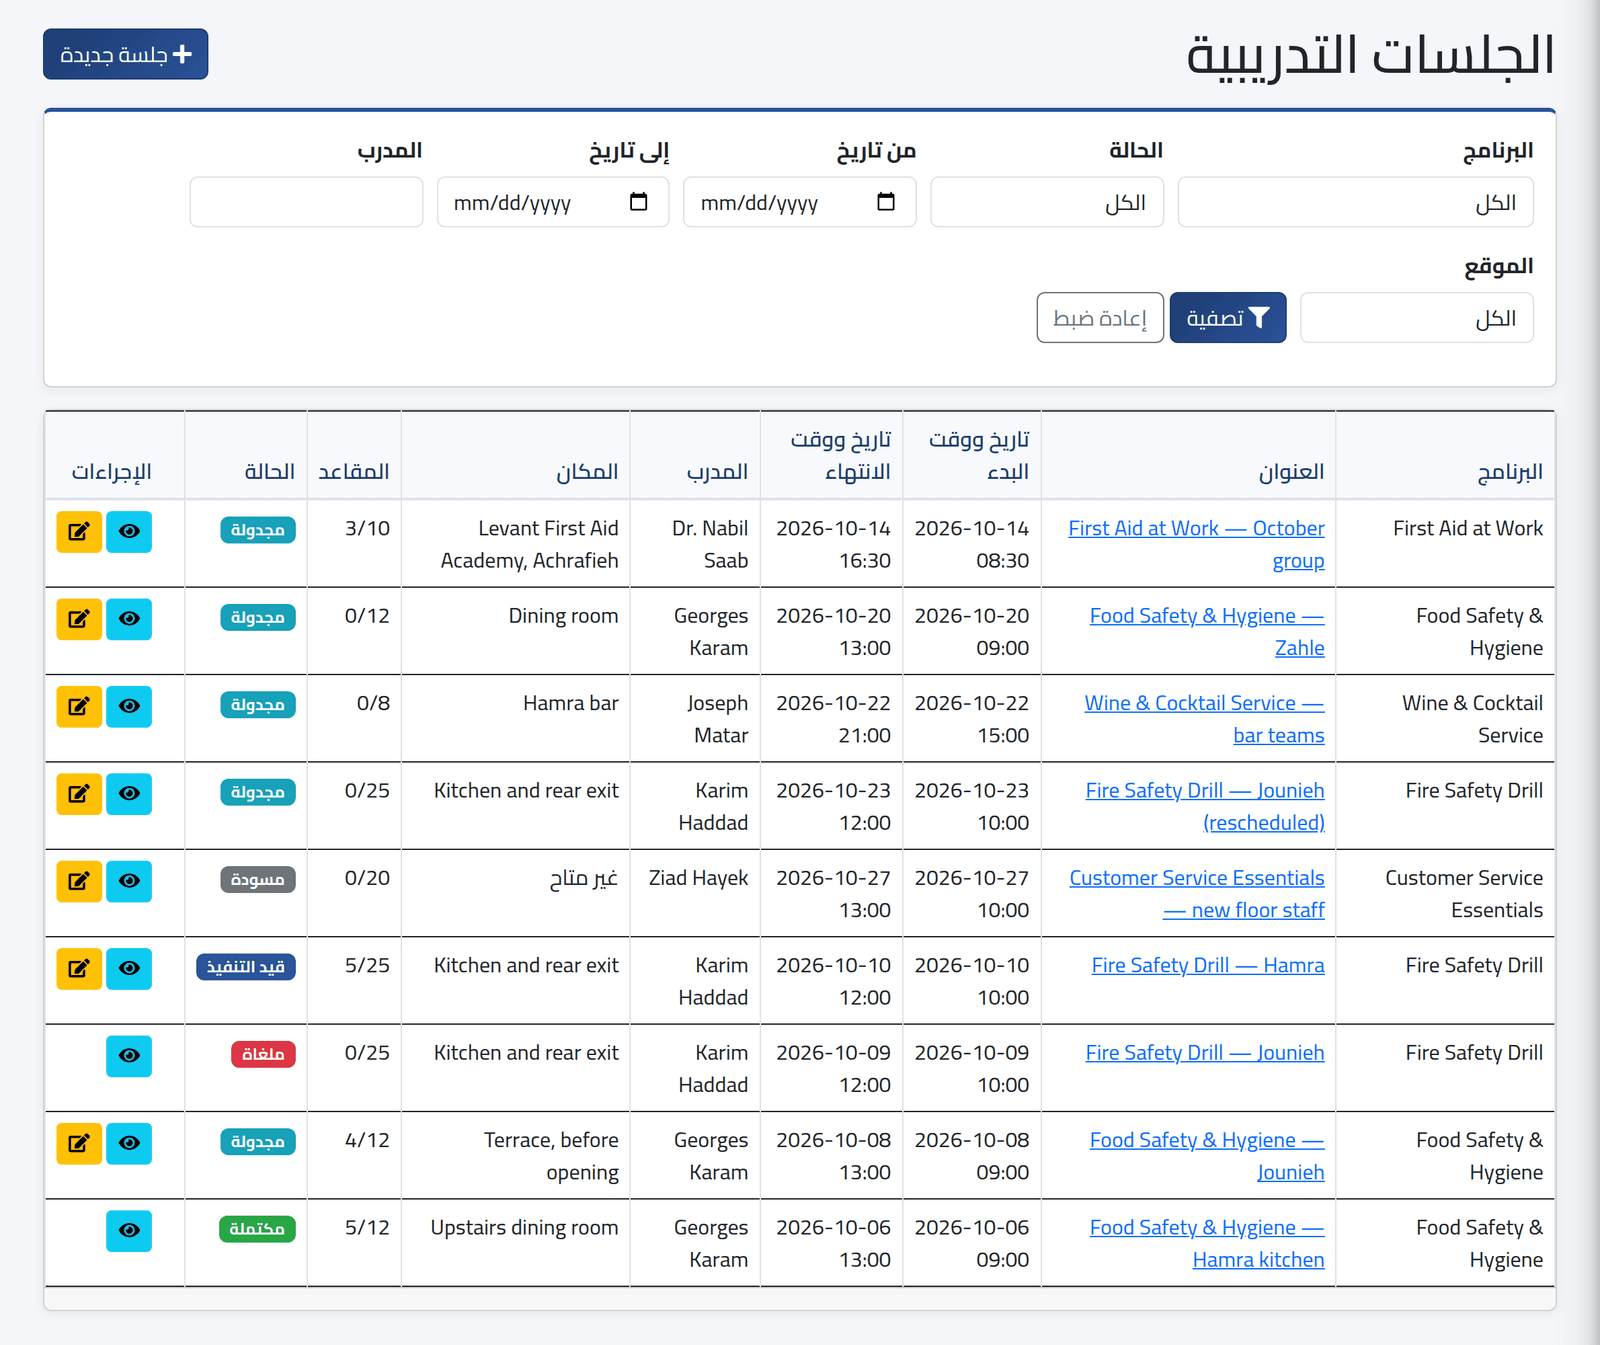Open Fire Safety Drill — Hamra link
The width and height of the screenshot is (1600, 1345).
tap(1208, 965)
